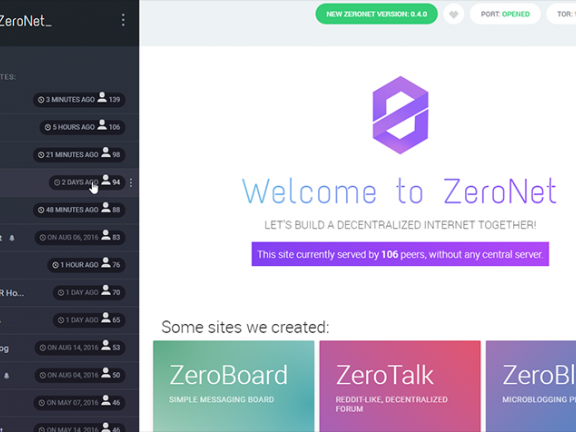Image resolution: width=576 pixels, height=432 pixels.
Task: Click the peers person icon beside 106 in sidebar
Action: click(x=102, y=125)
